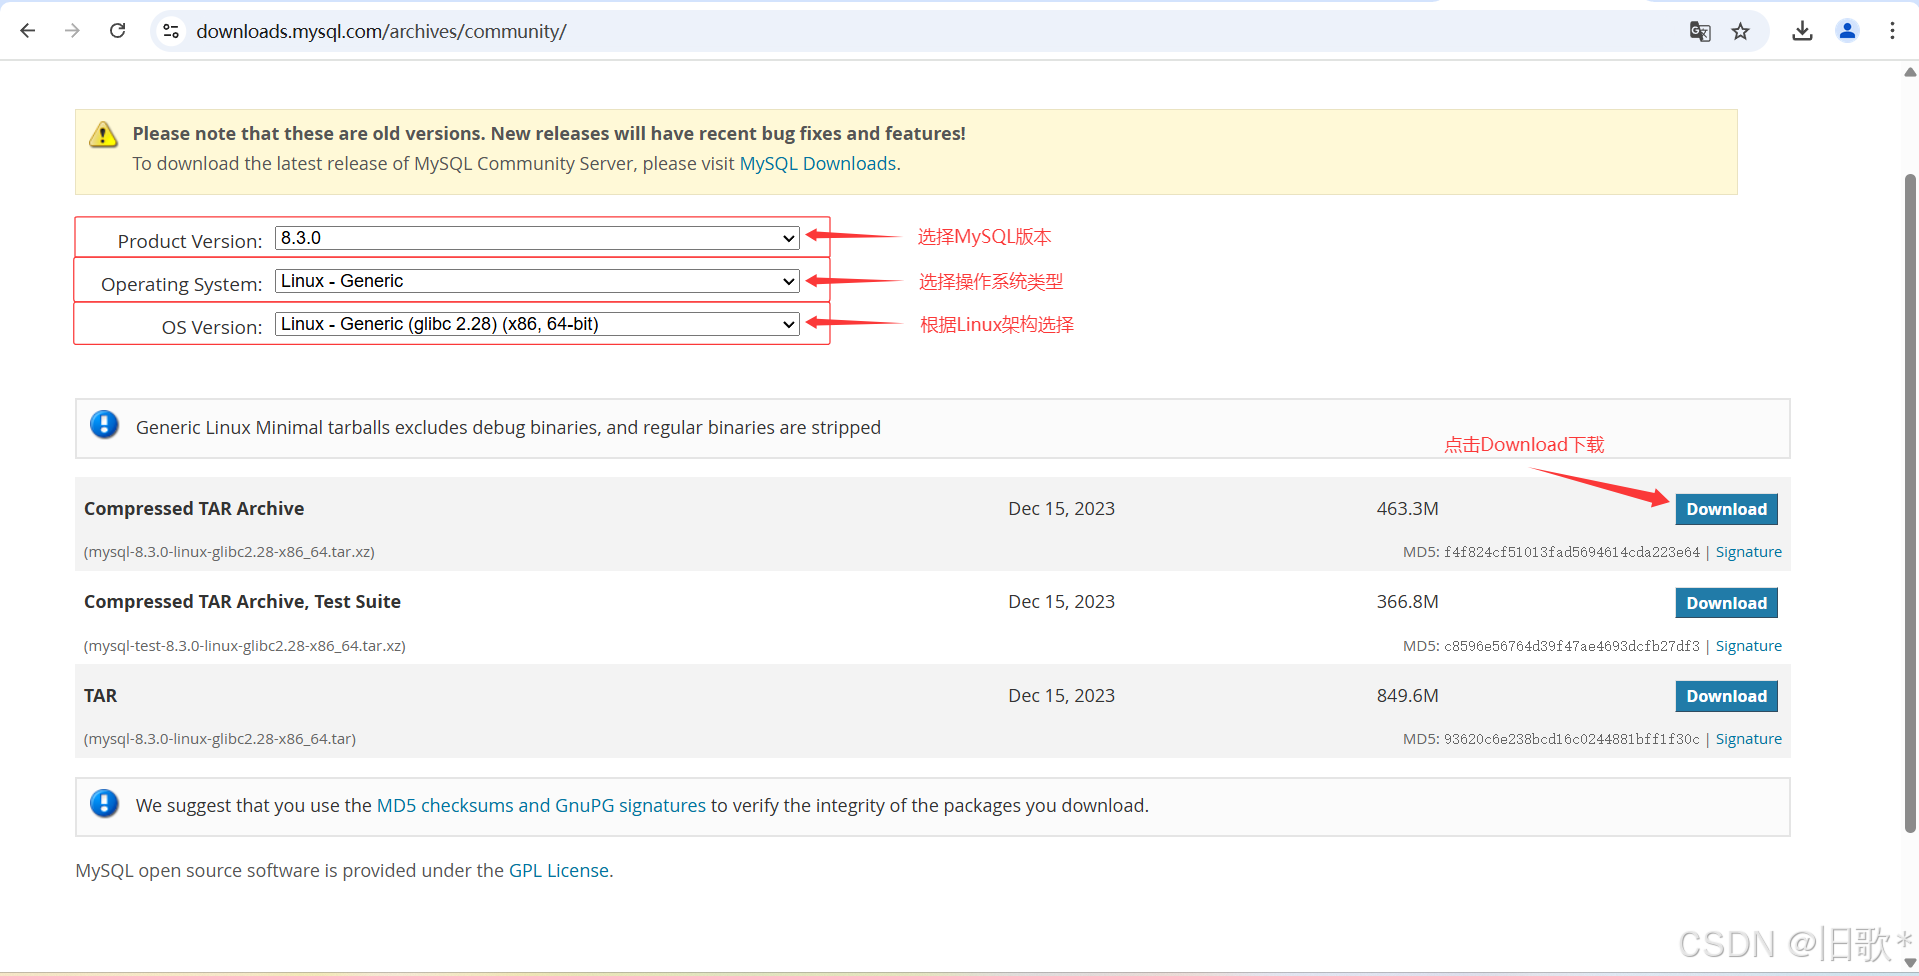This screenshot has height=976, width=1919.
Task: Expand the Product Version dropdown
Action: coord(537,238)
